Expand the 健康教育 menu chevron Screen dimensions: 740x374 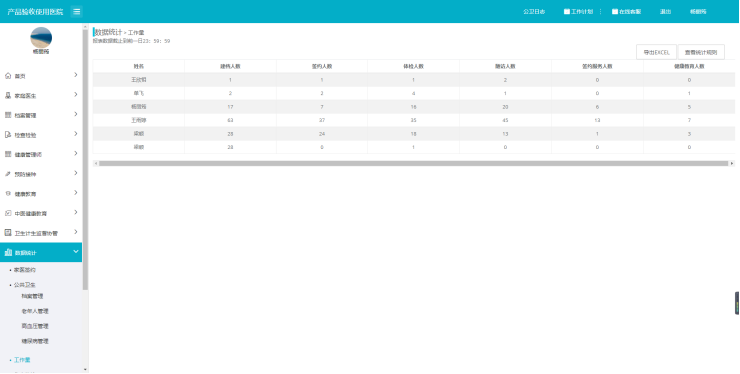(x=76, y=193)
